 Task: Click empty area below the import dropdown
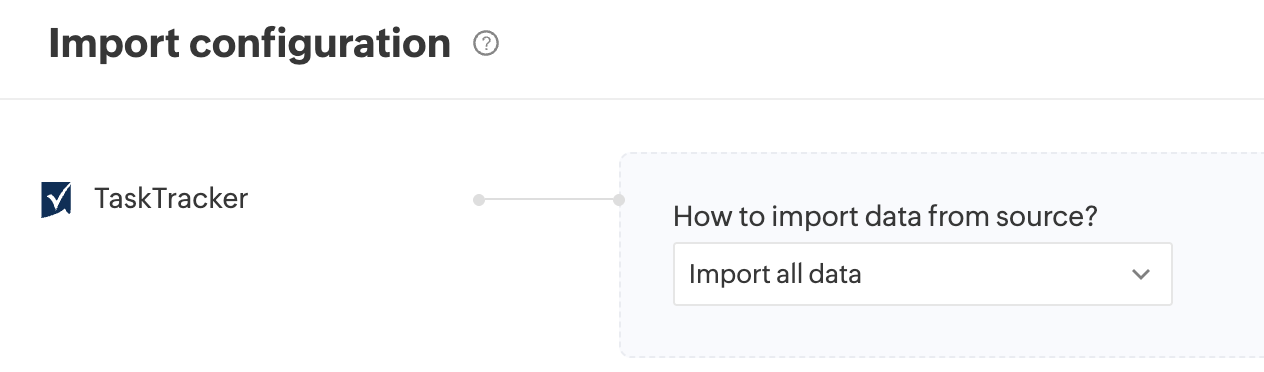[922, 331]
